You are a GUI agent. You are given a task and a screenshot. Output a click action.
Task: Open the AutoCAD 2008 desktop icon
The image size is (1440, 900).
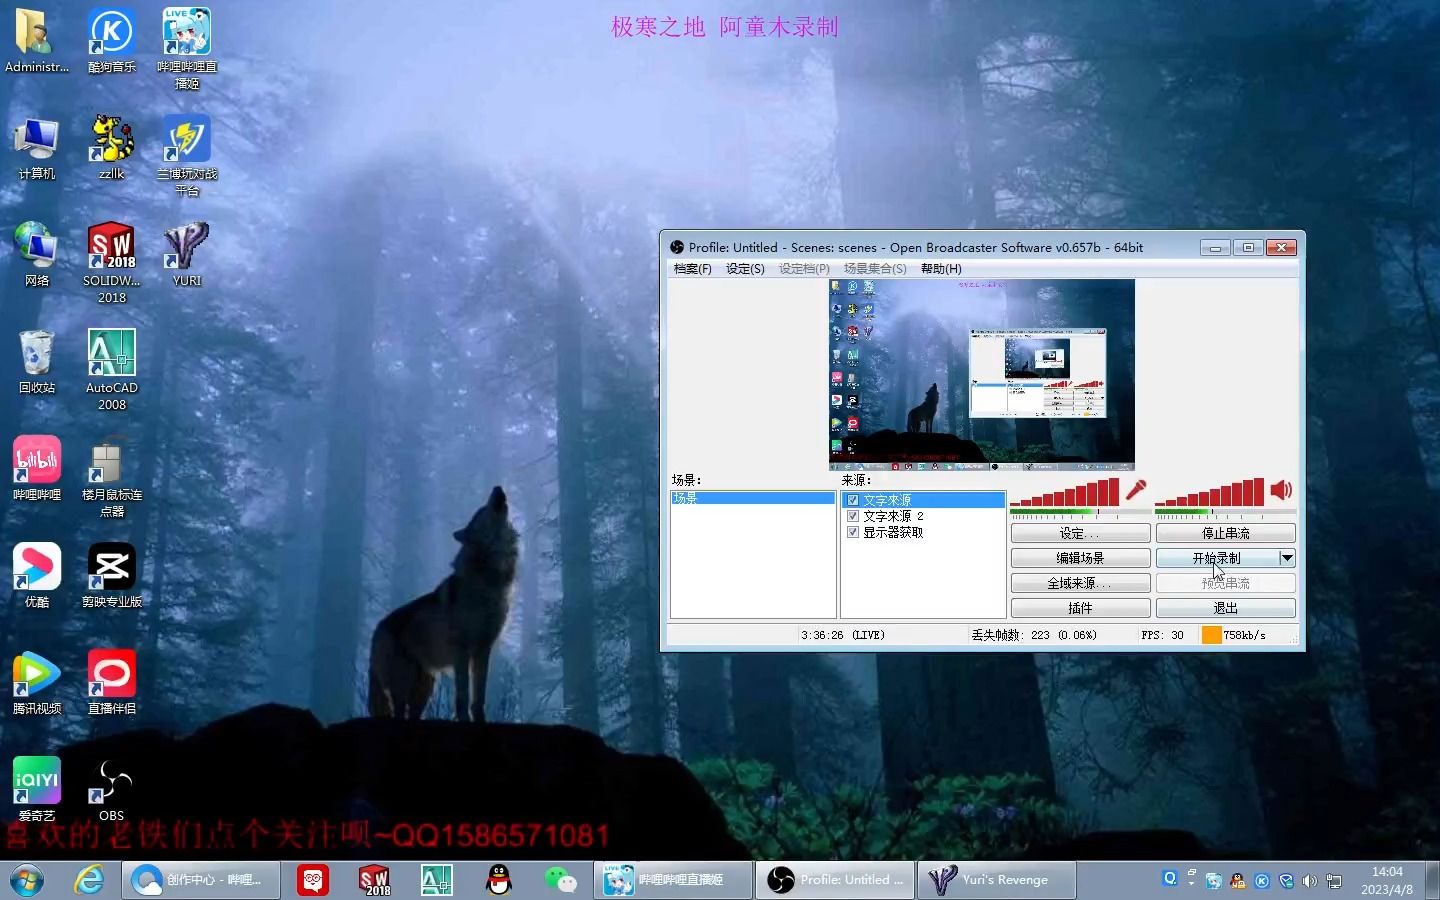coord(112,370)
